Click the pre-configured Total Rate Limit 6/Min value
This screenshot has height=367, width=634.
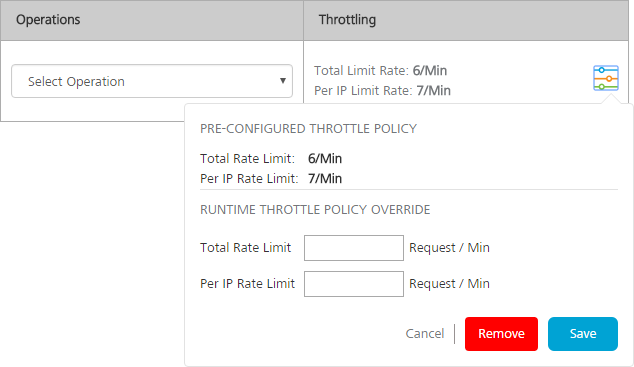(325, 158)
